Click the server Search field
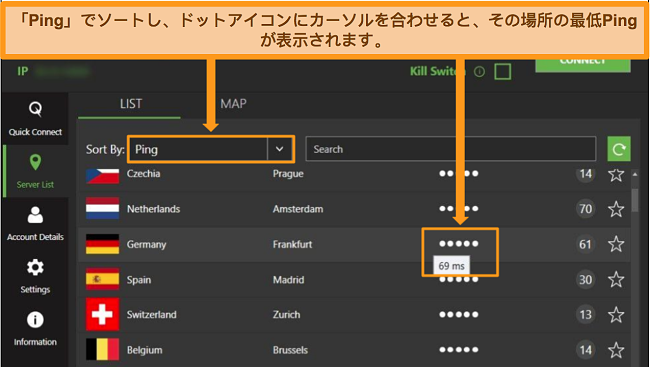The image size is (650, 367). pyautogui.click(x=451, y=149)
